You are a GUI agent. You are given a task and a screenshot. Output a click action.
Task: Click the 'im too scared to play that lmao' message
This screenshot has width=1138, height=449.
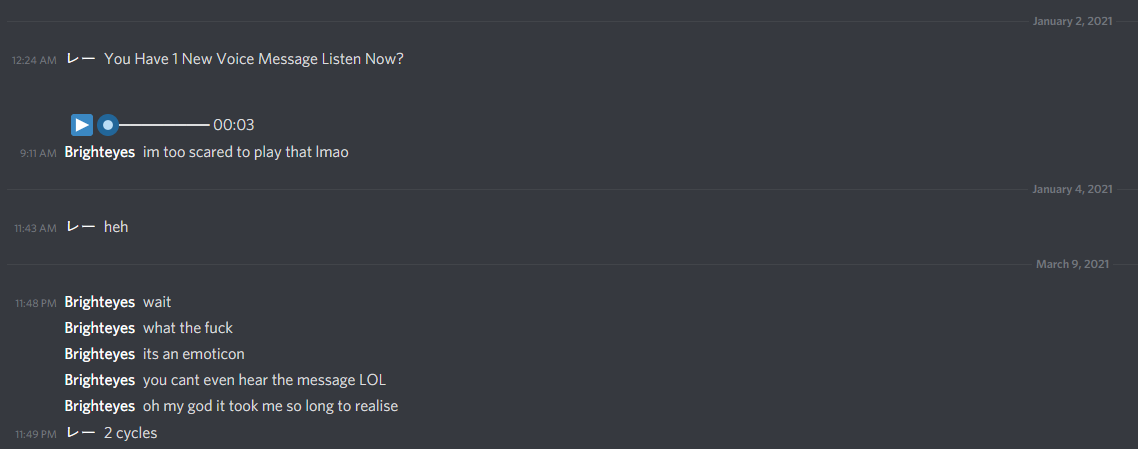click(x=246, y=152)
